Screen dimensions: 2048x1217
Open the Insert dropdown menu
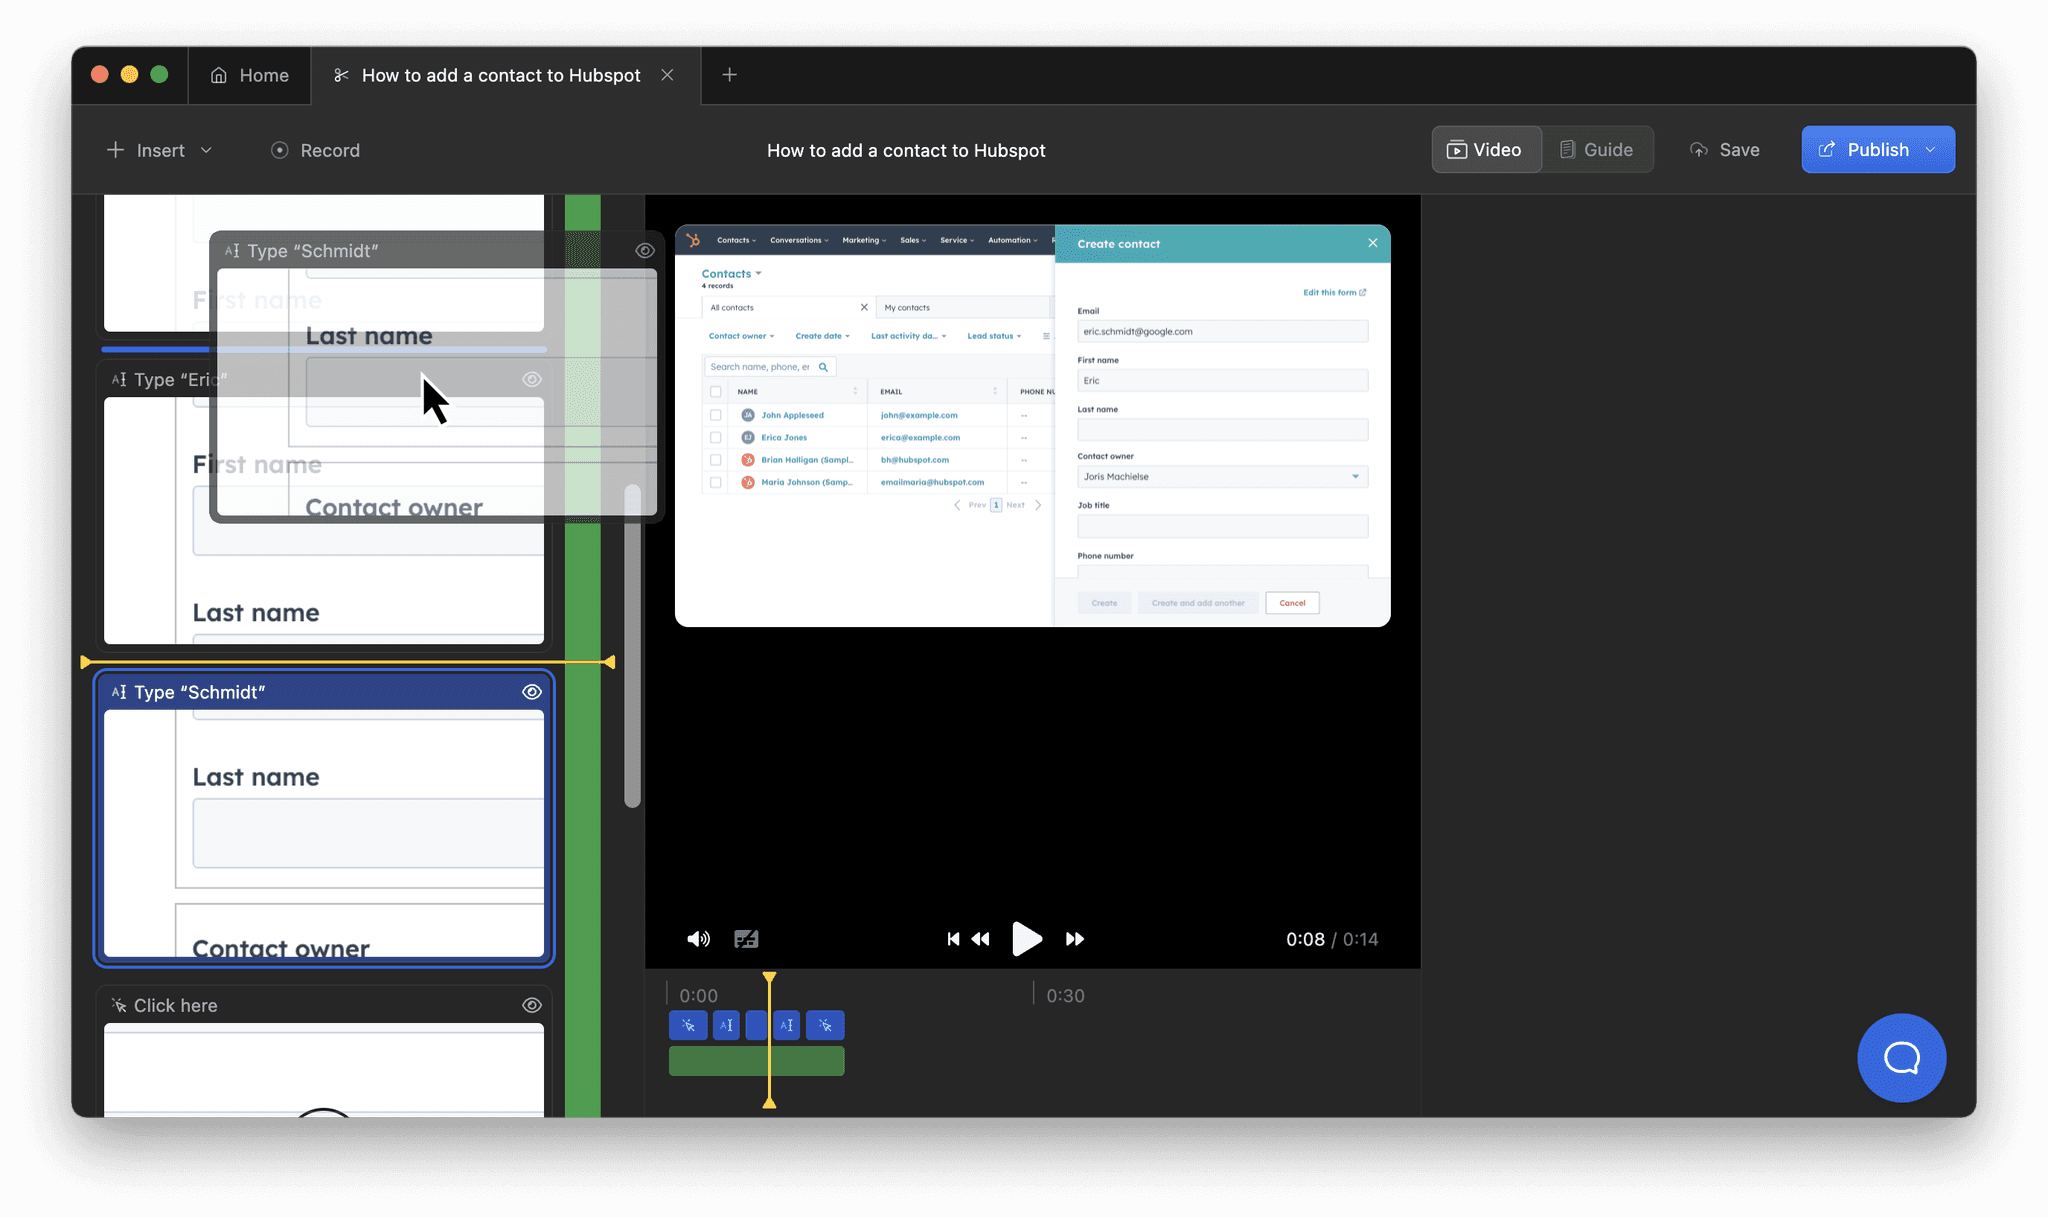tap(160, 150)
